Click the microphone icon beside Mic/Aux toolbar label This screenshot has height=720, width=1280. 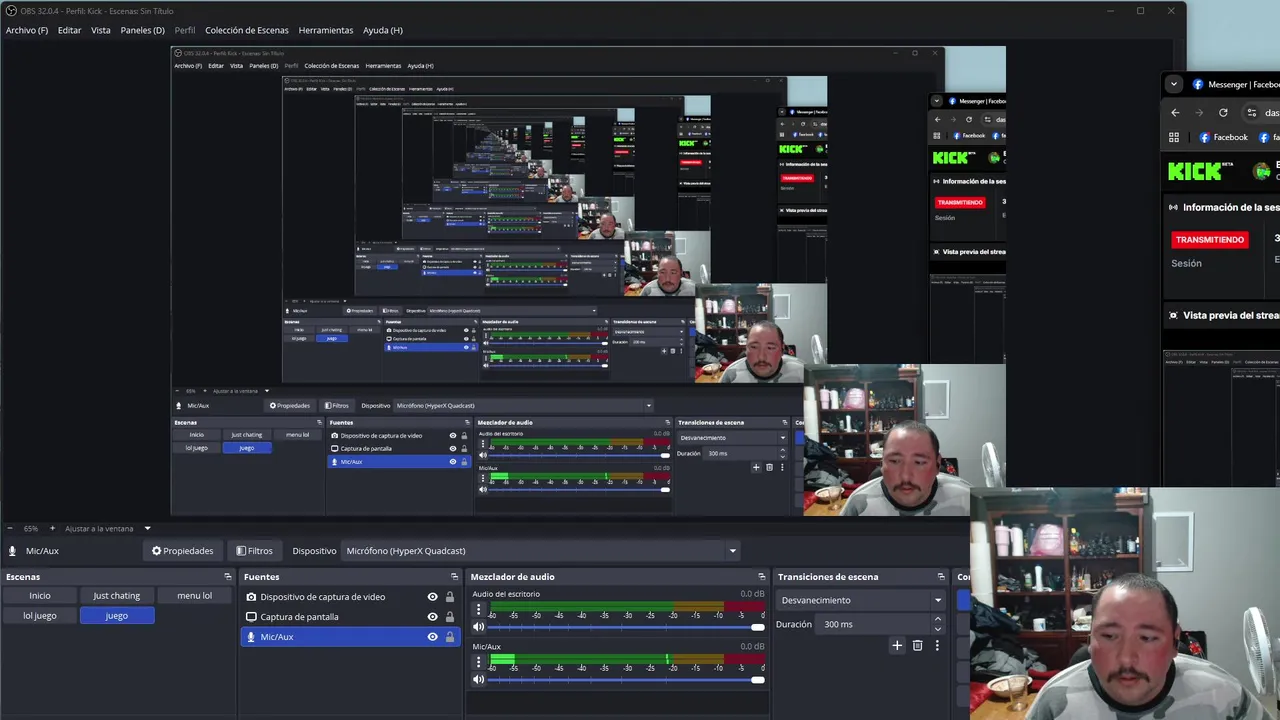tap(12, 551)
